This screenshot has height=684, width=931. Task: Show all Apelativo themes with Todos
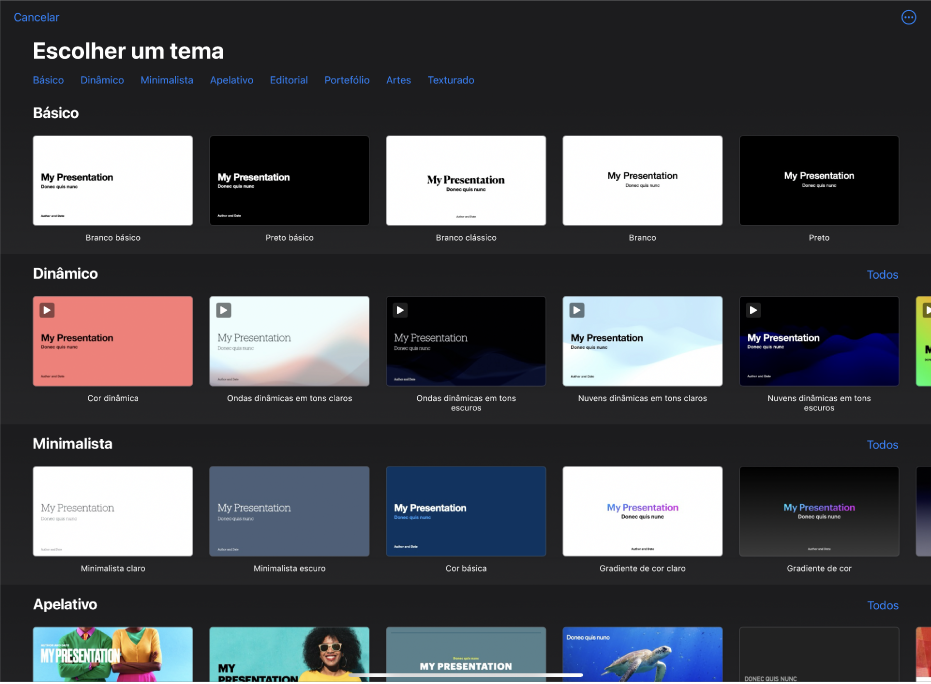[882, 605]
